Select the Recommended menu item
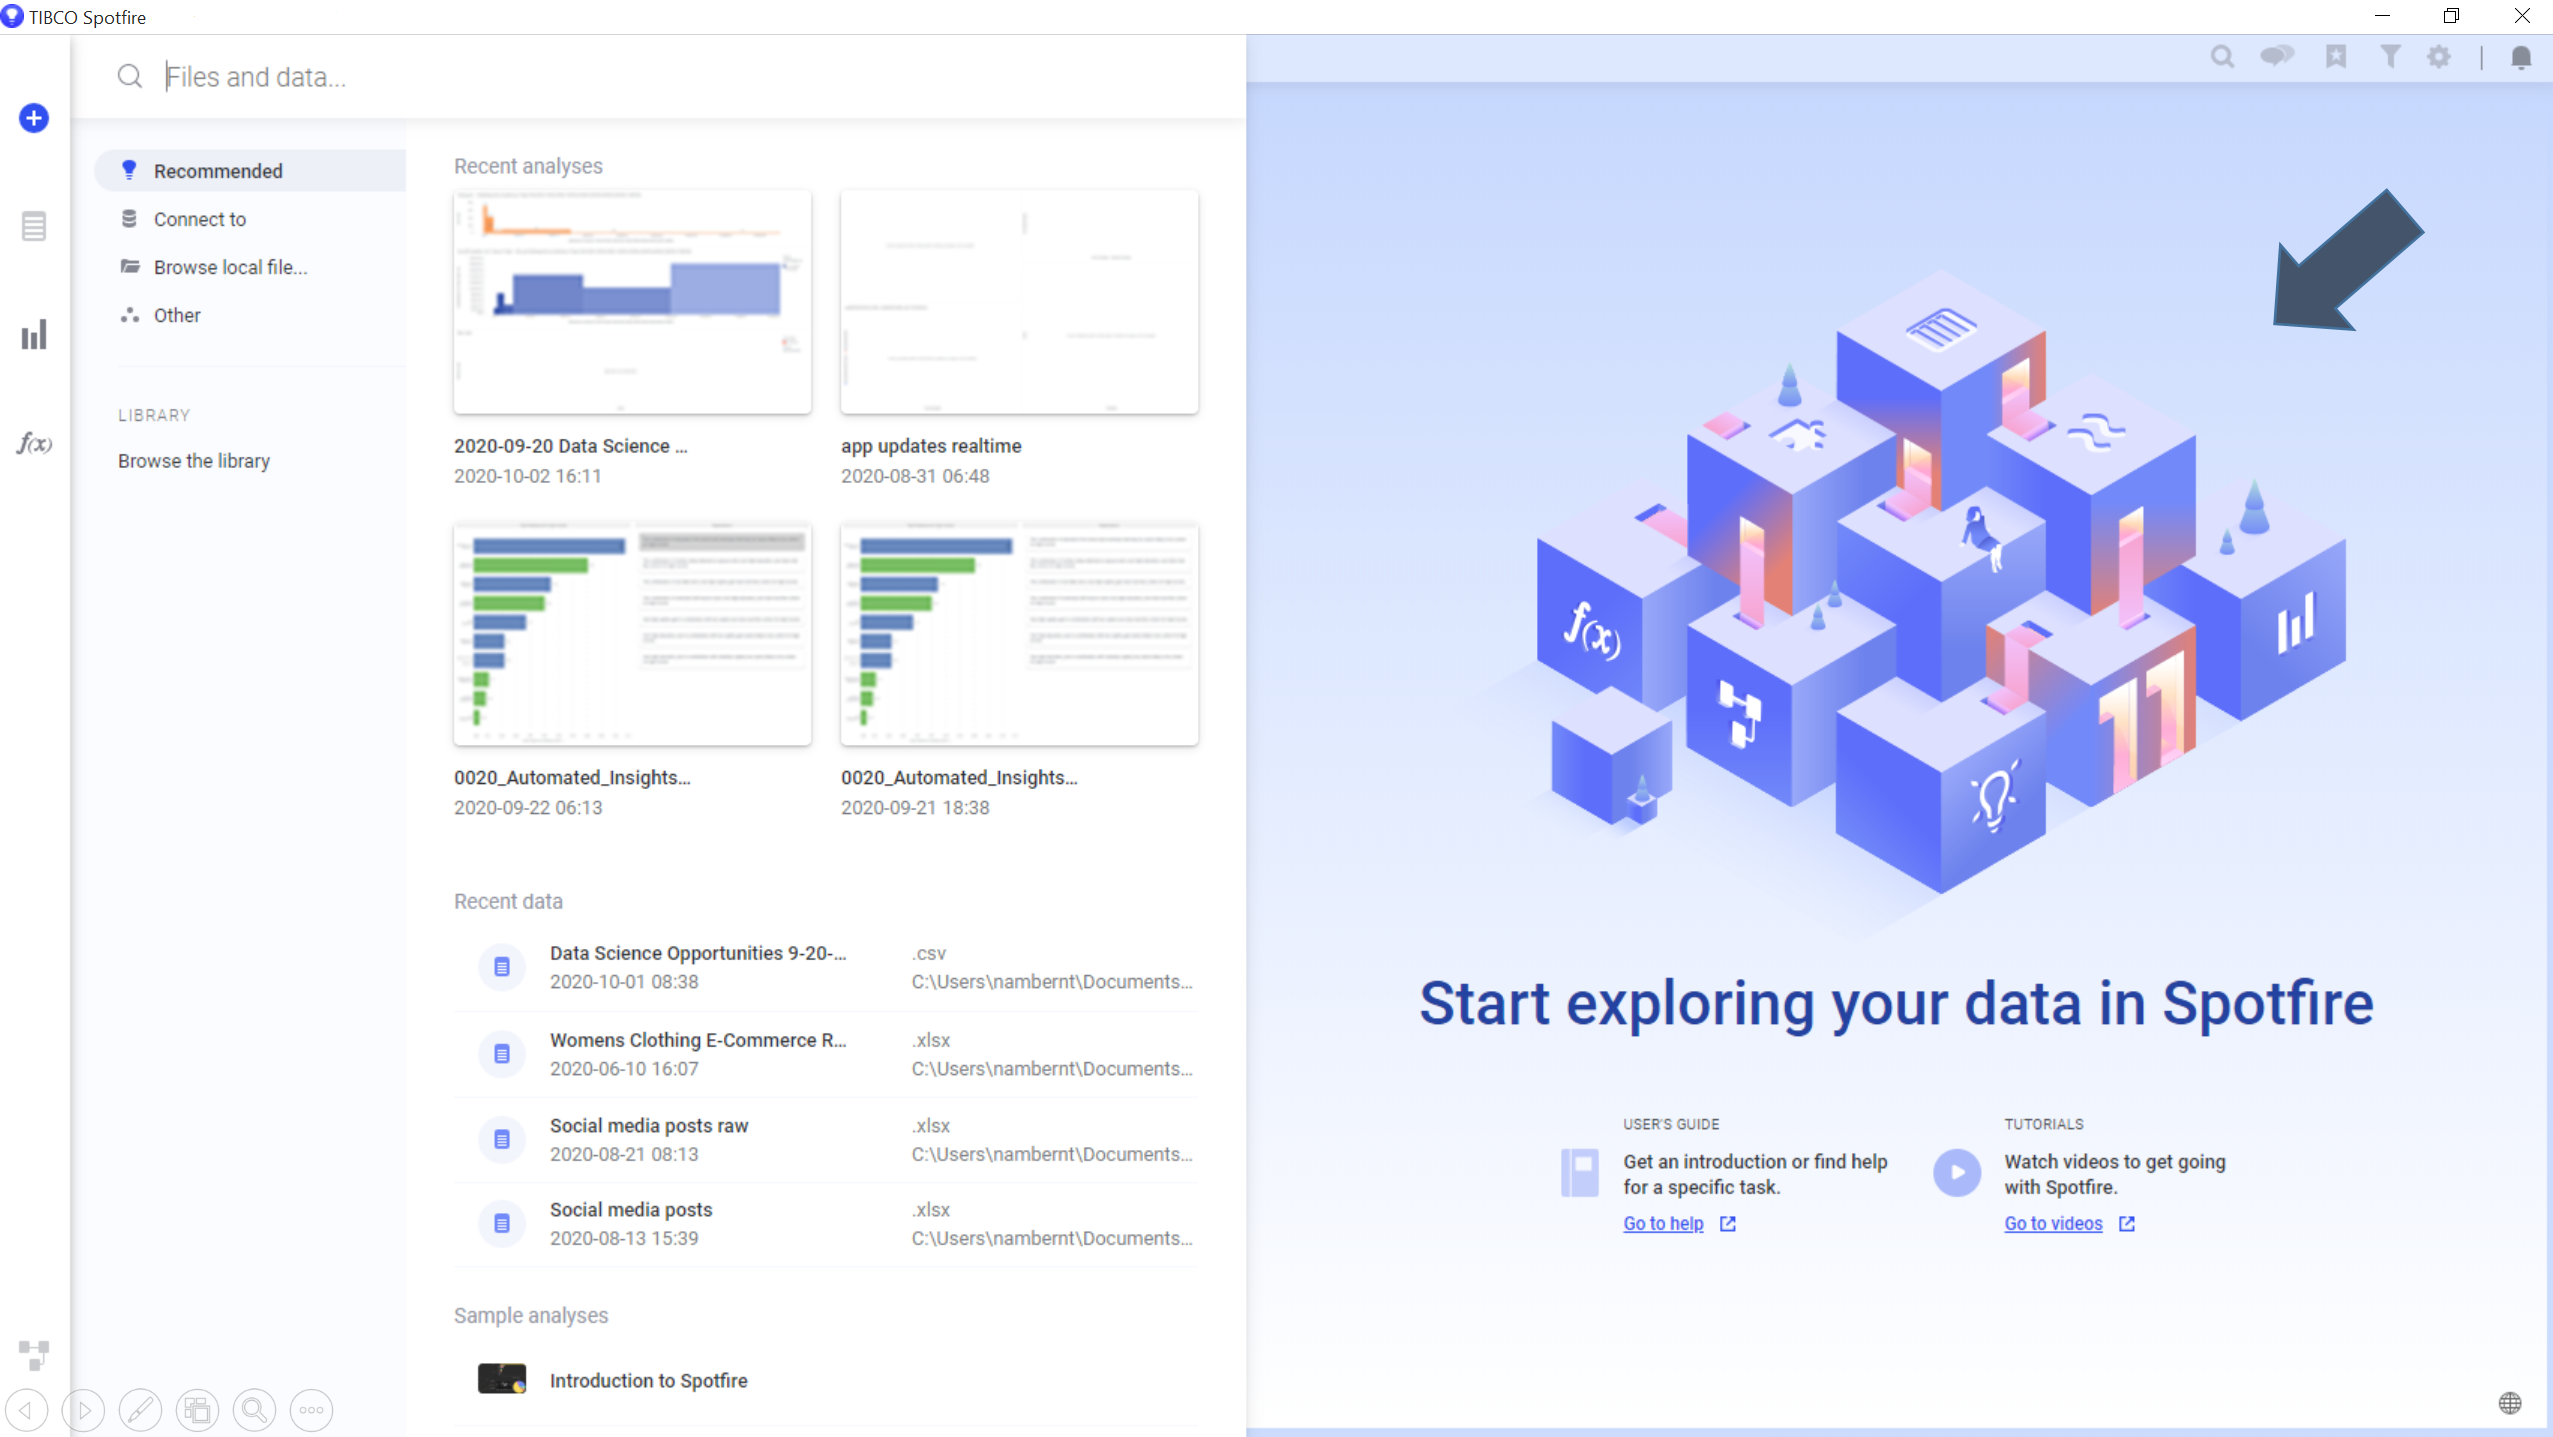The width and height of the screenshot is (2553, 1437). pos(250,171)
